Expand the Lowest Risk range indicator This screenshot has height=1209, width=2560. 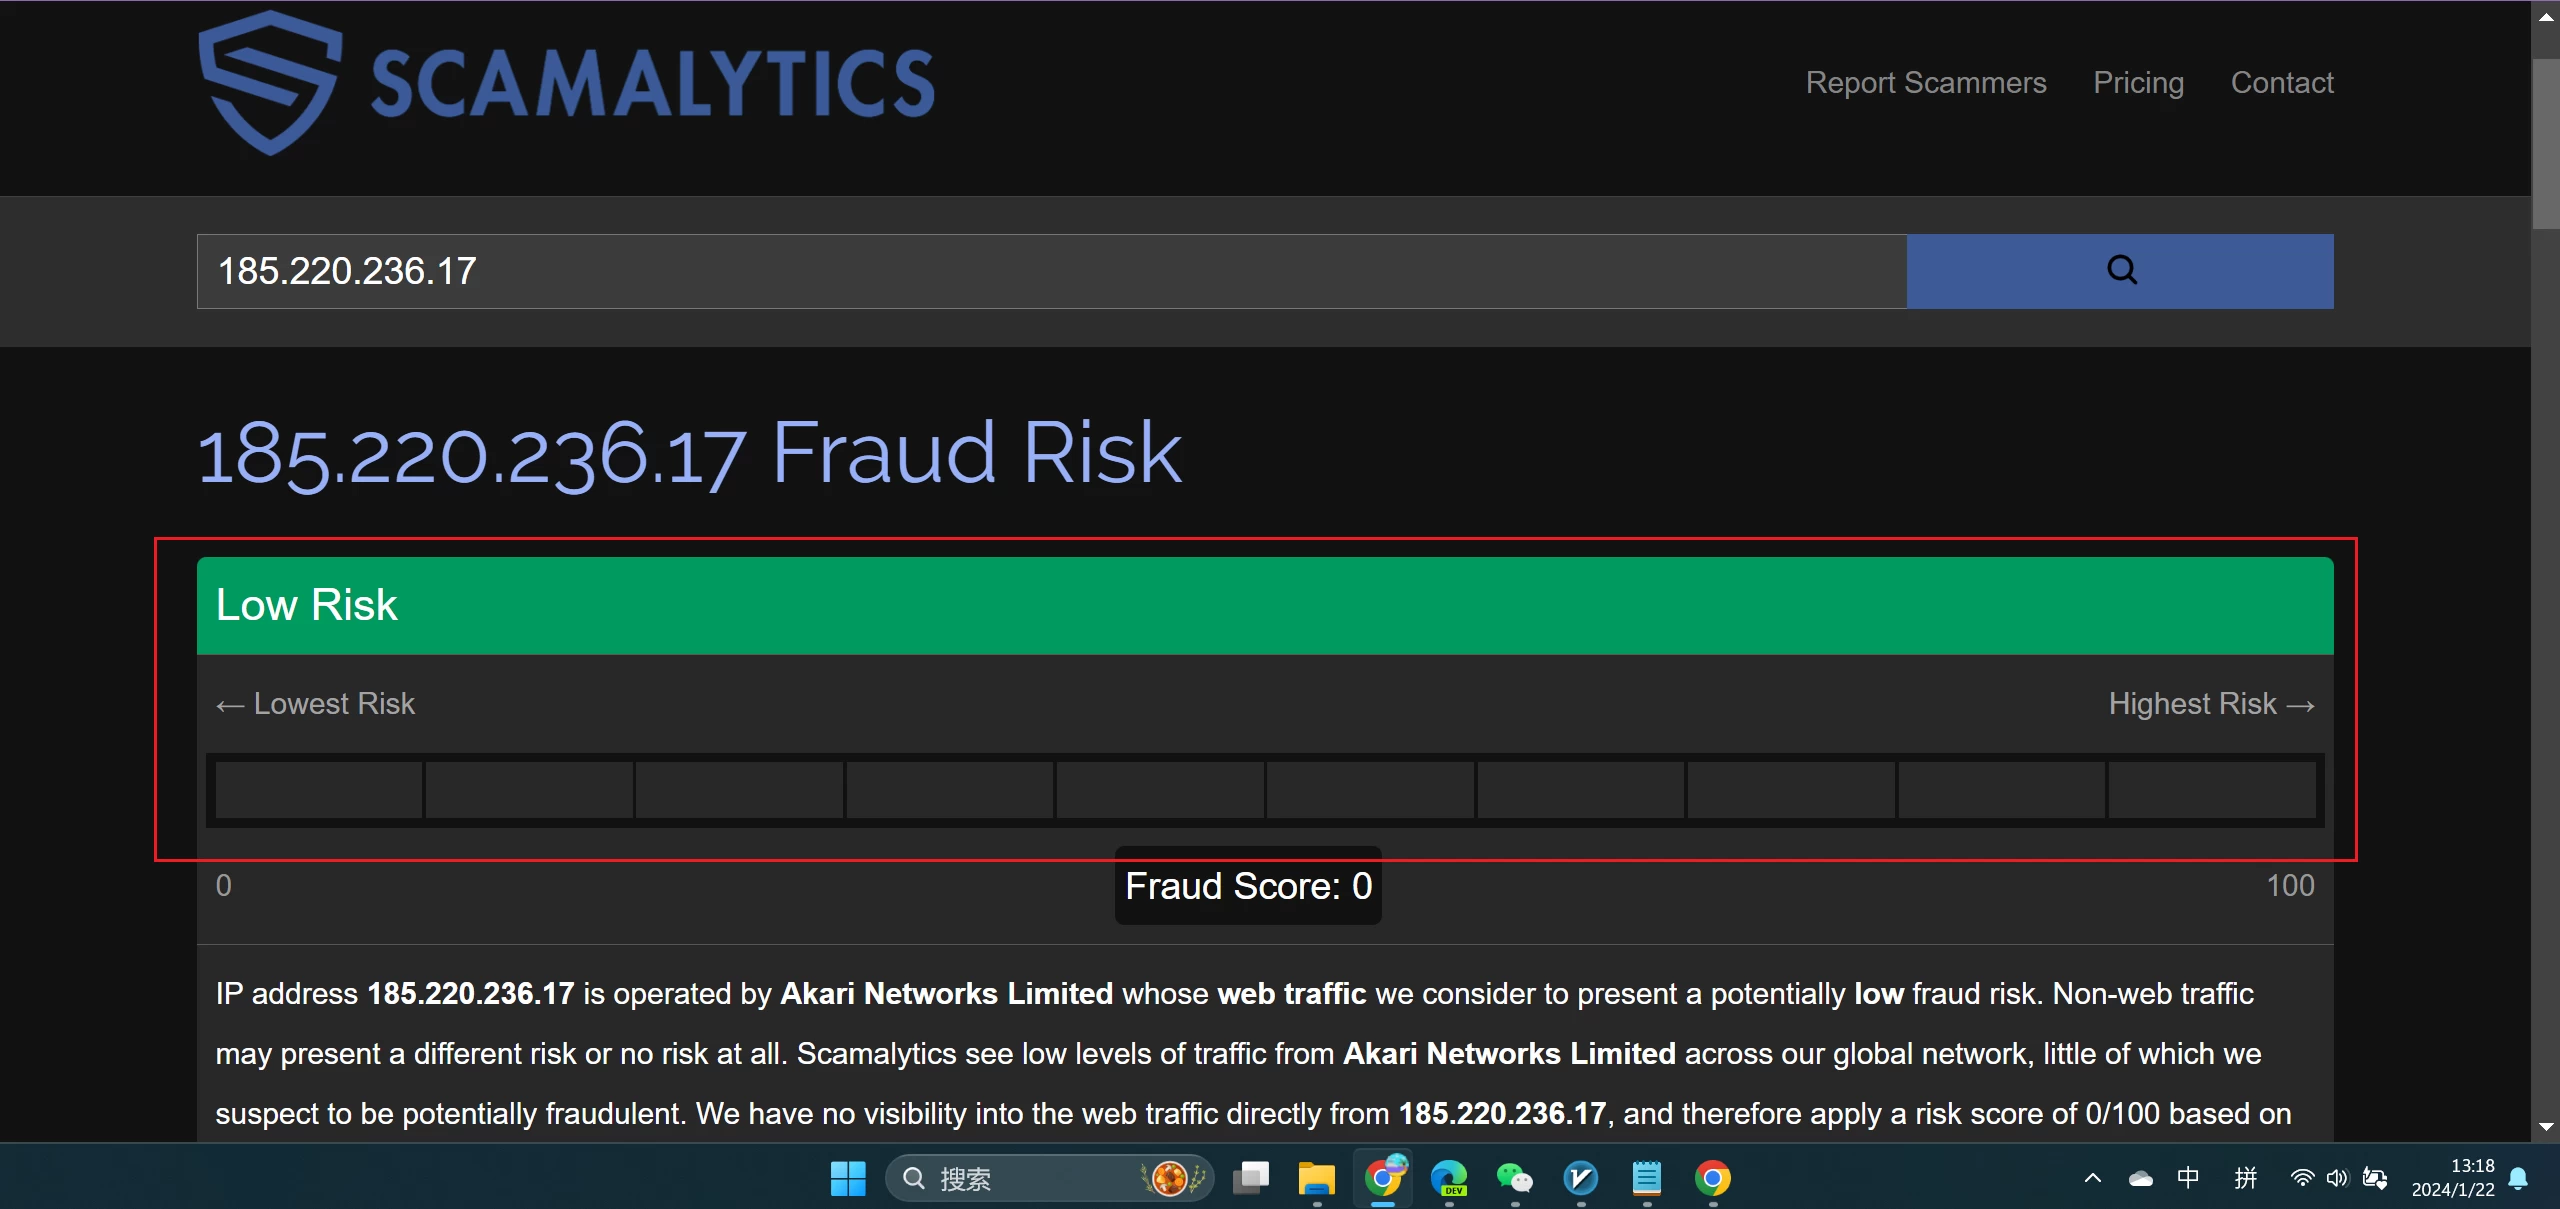313,702
